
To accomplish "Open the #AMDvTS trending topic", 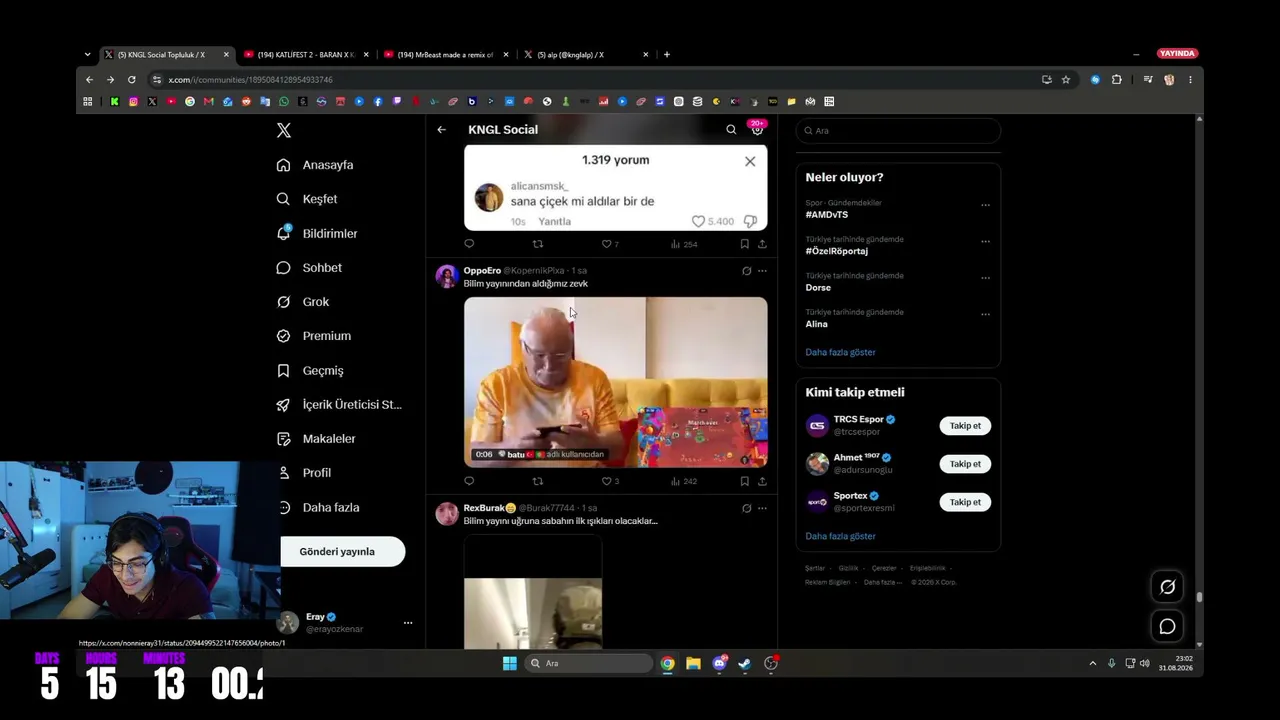I will click(827, 215).
